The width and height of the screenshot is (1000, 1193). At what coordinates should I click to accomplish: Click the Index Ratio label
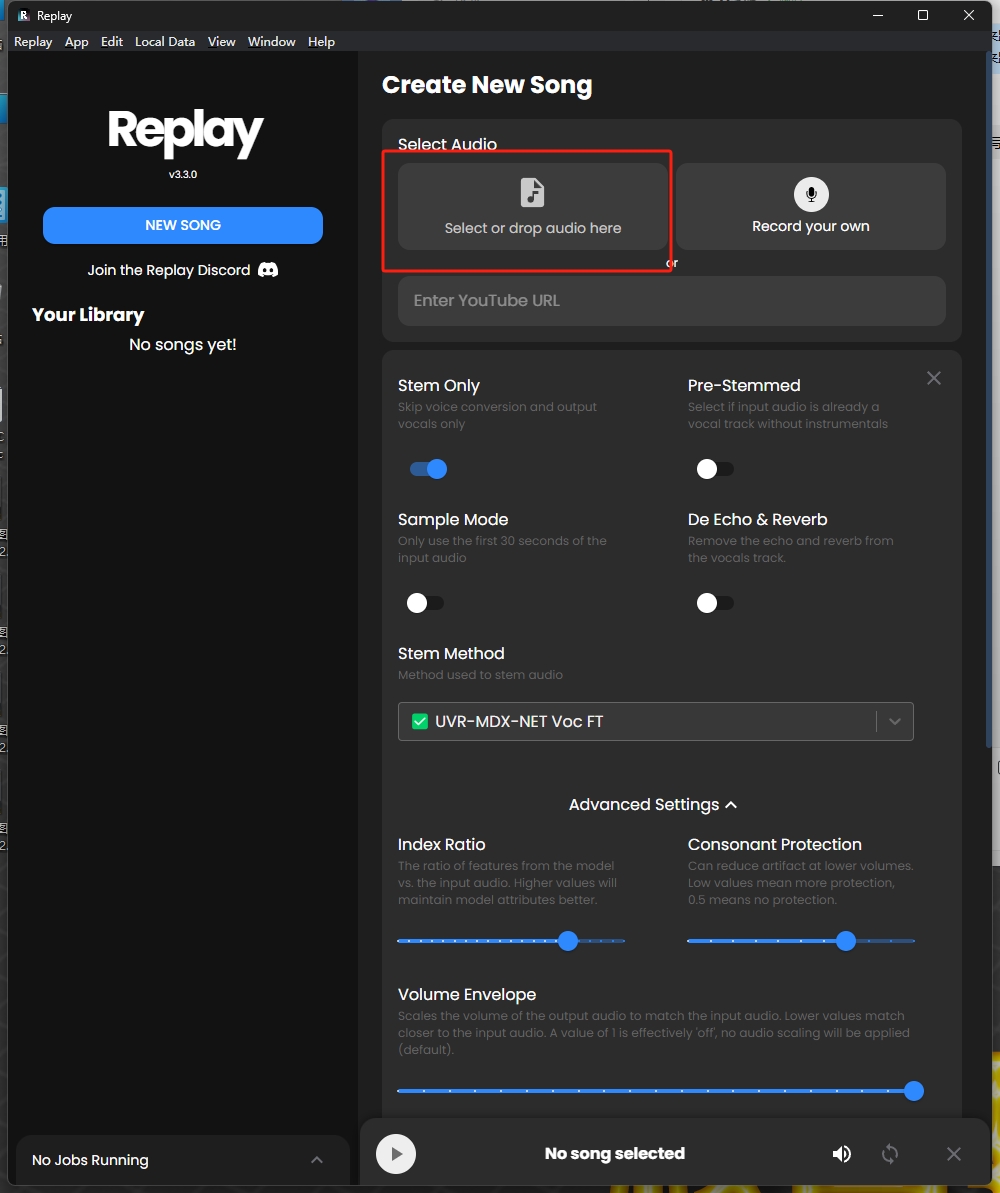point(441,845)
